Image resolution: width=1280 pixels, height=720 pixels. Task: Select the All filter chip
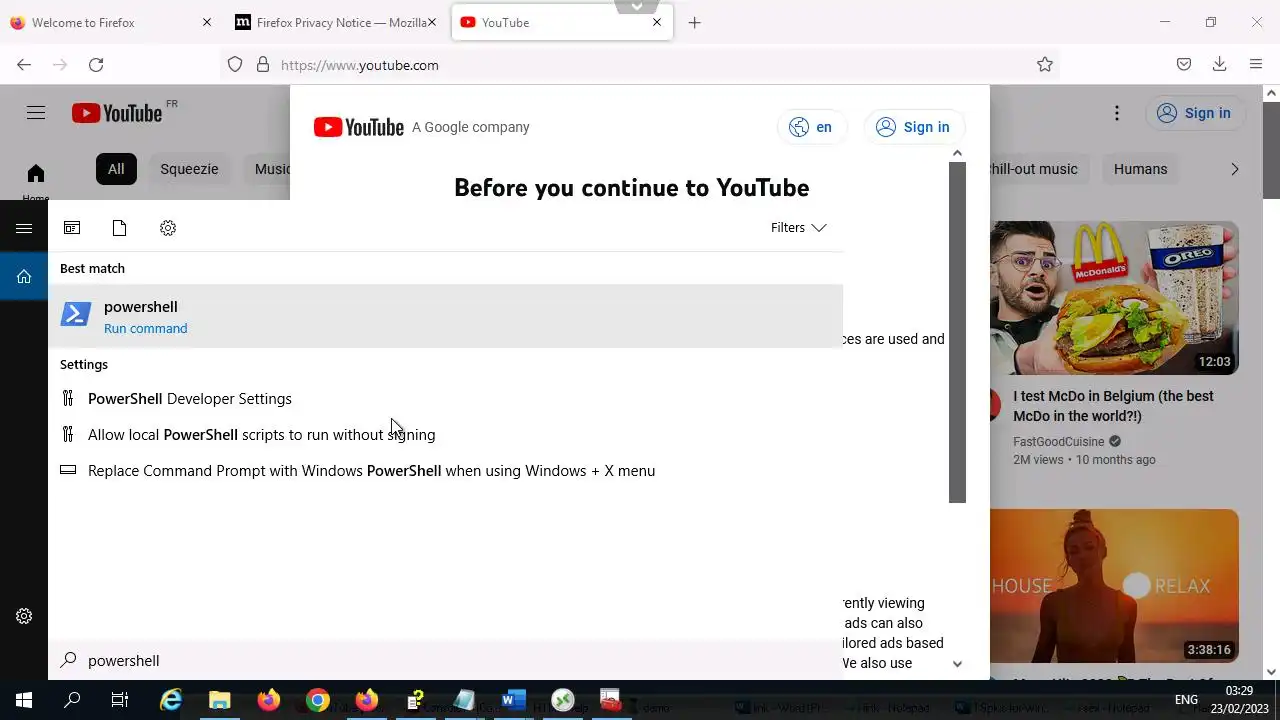pos(116,169)
